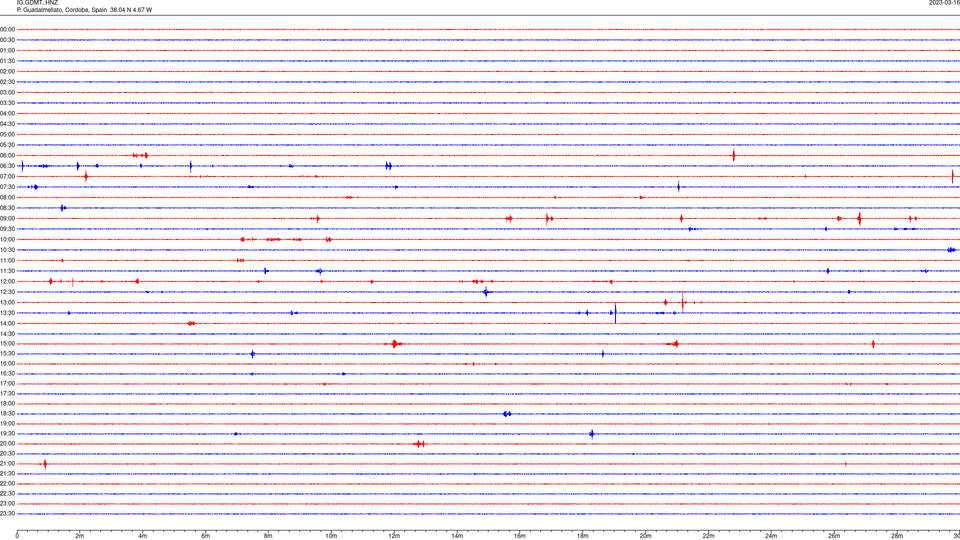960x540 pixels.
Task: Click the 15:00 time label
Action: click(x=7, y=344)
